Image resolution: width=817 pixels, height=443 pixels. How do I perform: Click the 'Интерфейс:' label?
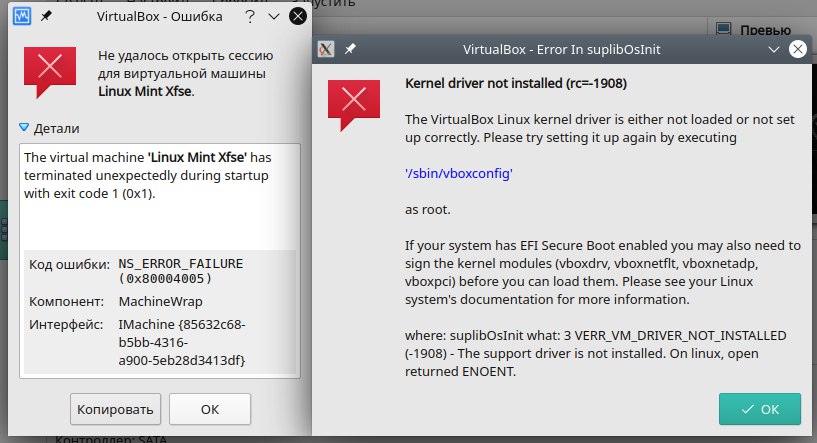(66, 324)
